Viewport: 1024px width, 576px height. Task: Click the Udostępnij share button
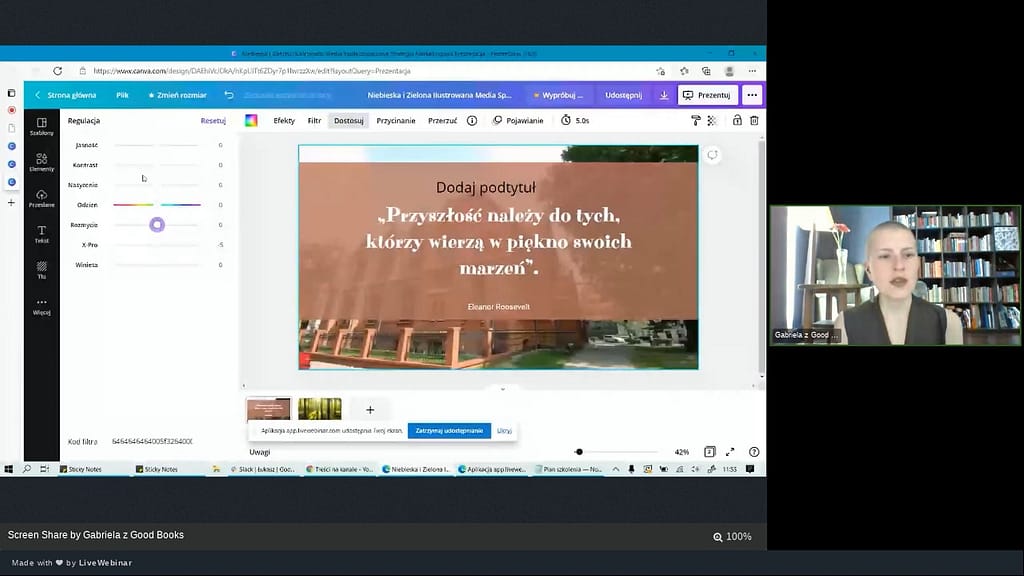coord(623,95)
